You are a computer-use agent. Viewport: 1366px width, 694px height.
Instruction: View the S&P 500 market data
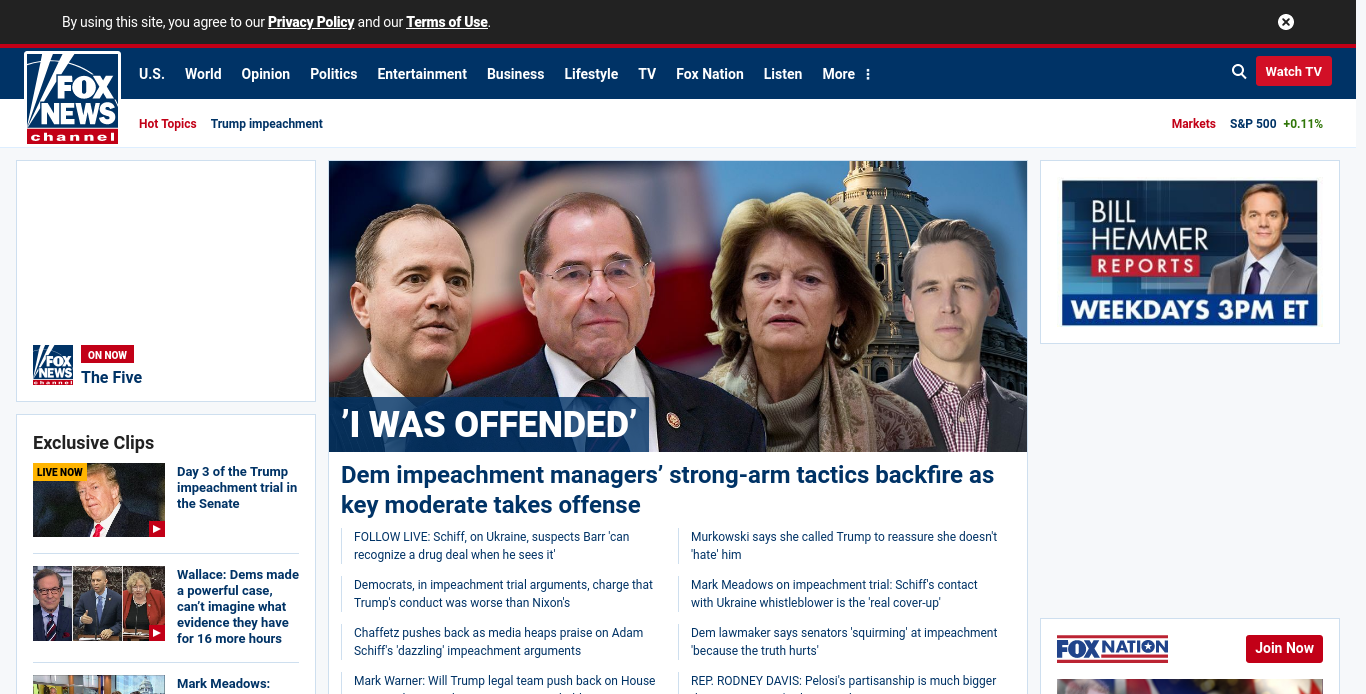1276,124
